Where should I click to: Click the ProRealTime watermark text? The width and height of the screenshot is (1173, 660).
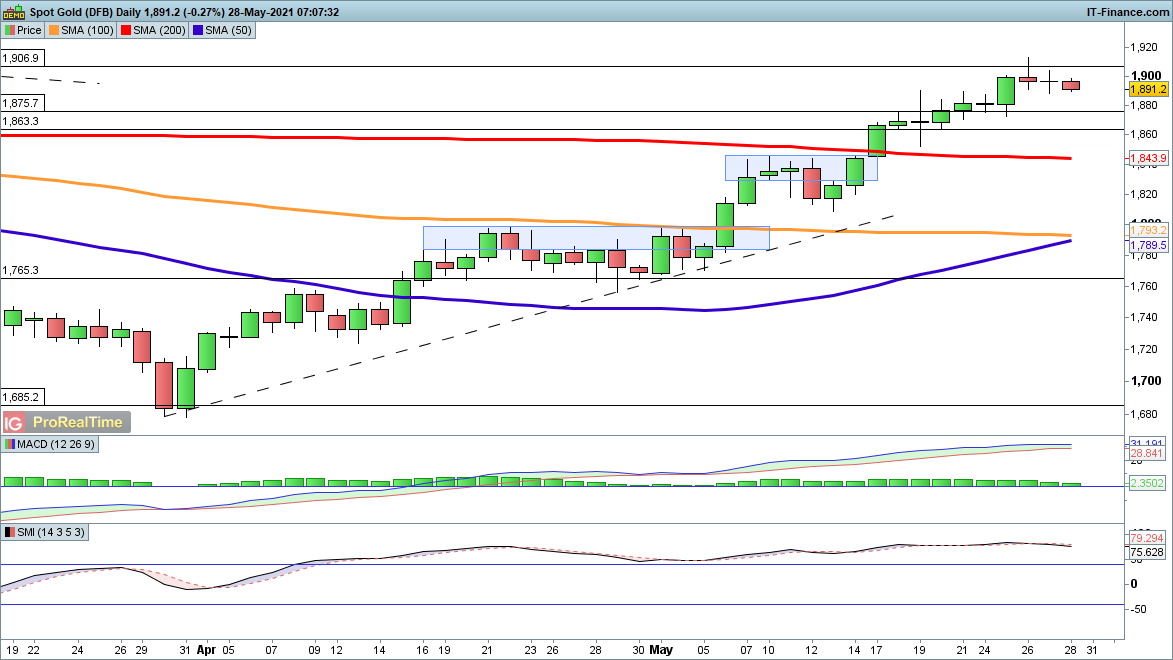pyautogui.click(x=77, y=422)
